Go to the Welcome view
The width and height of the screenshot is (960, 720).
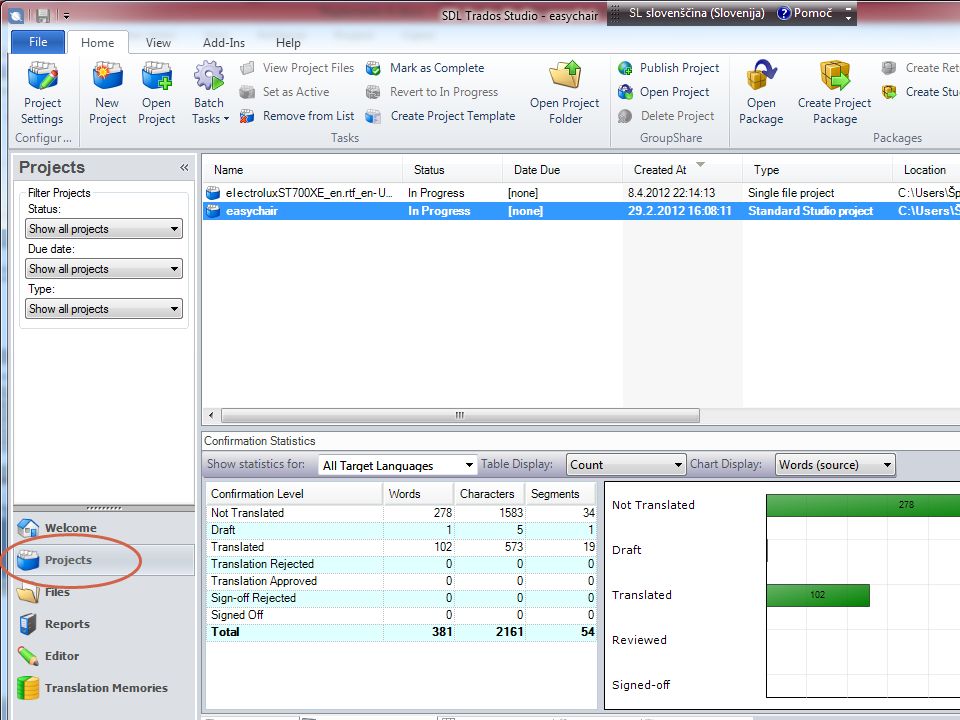104,528
